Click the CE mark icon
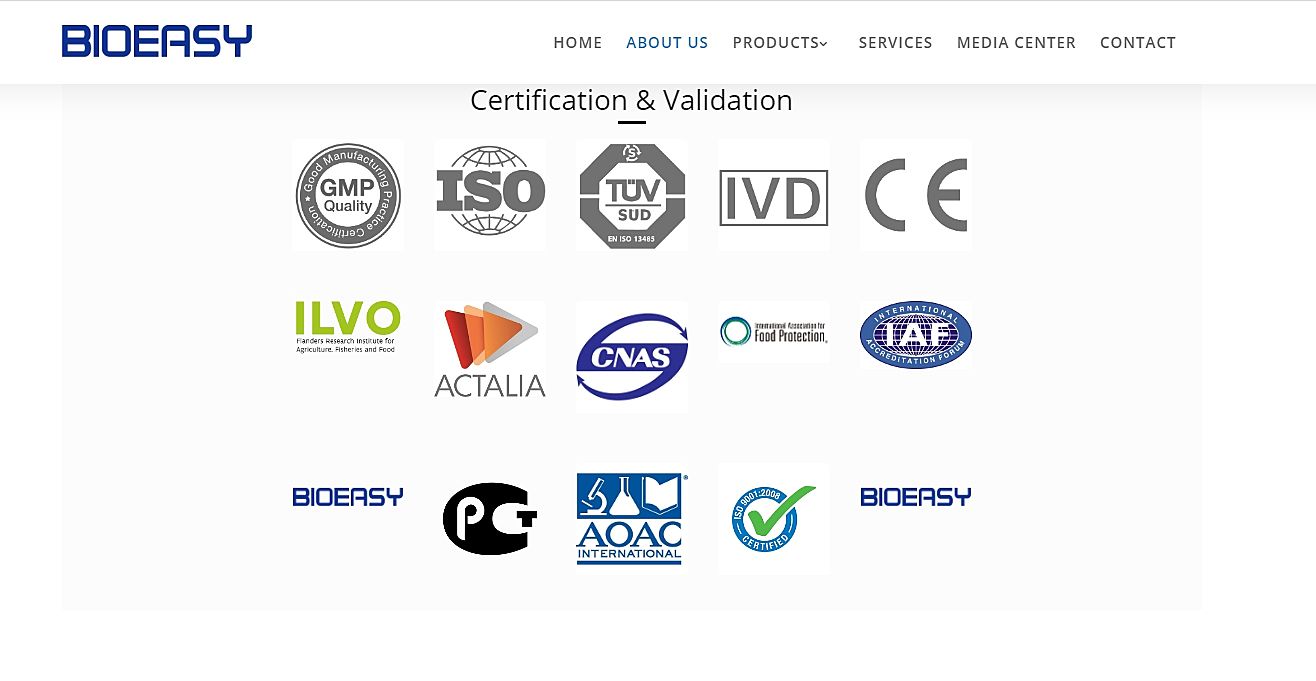The height and width of the screenshot is (681, 1316). pos(915,195)
